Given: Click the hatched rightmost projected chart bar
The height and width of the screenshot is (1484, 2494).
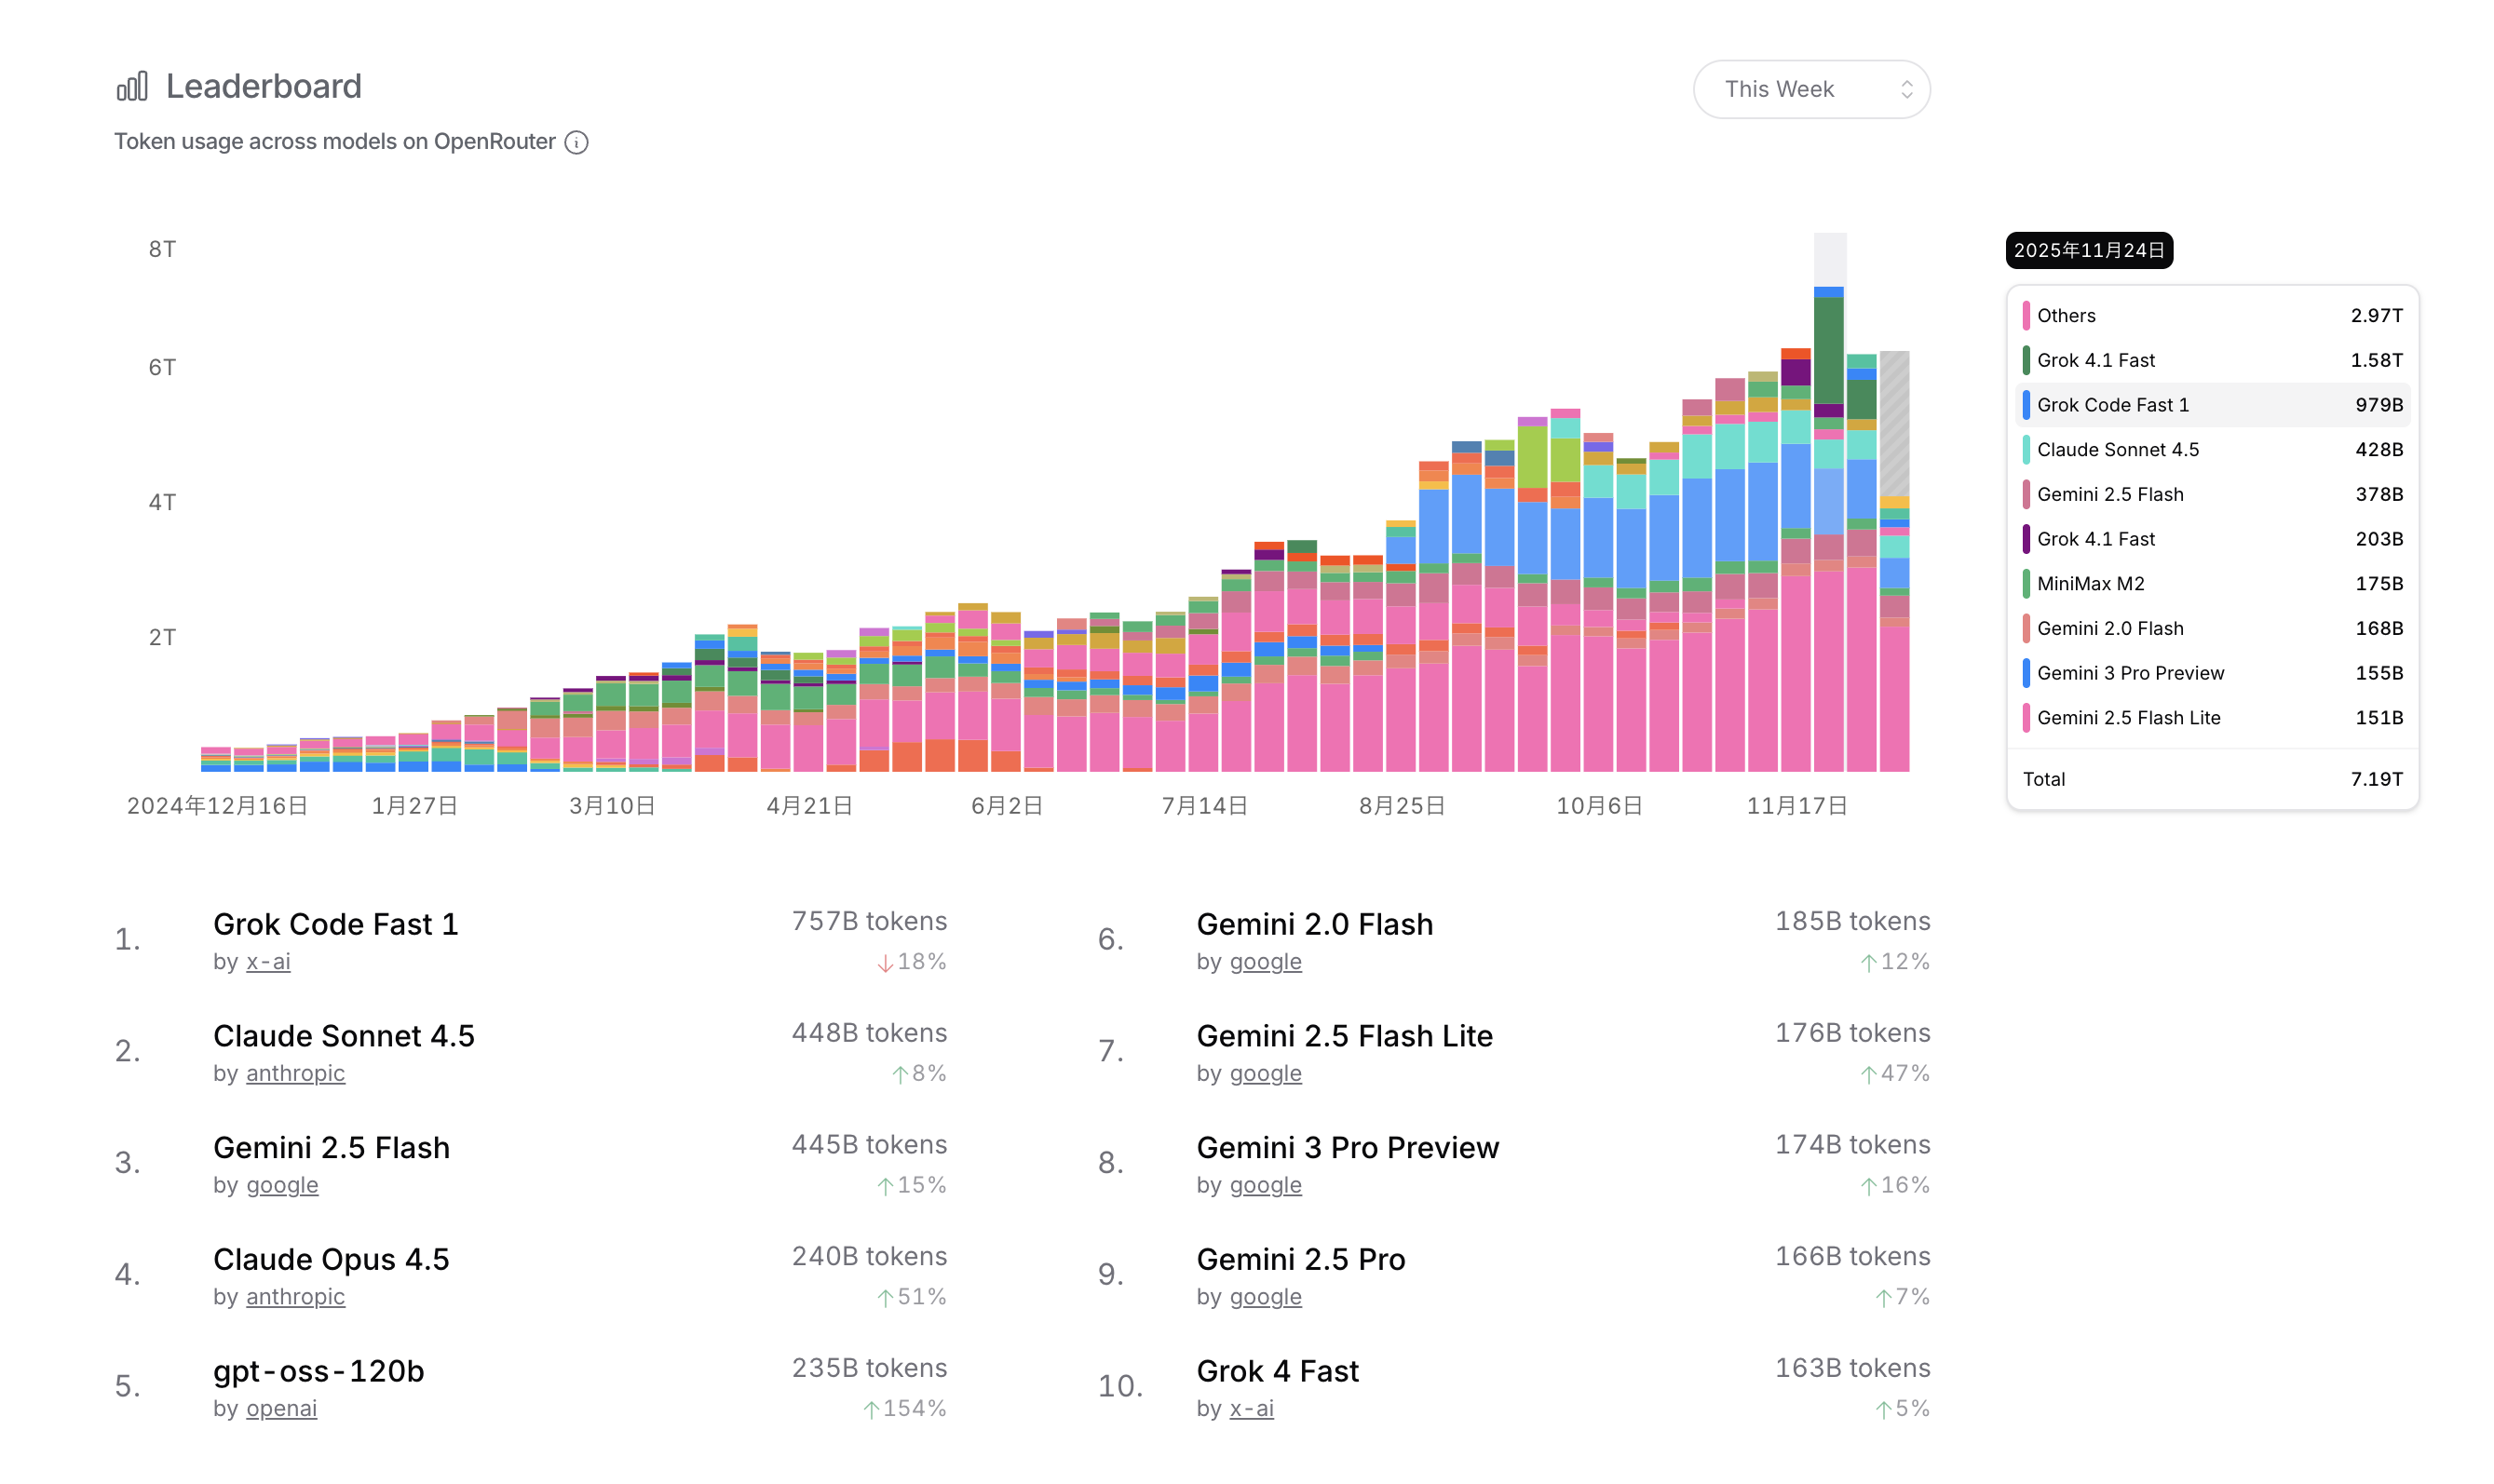Looking at the screenshot, I should [x=1894, y=425].
